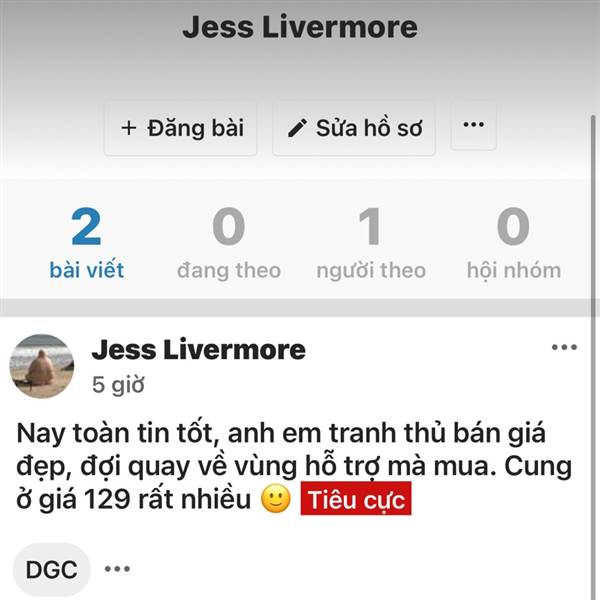This screenshot has height=600, width=600.
Task: Click the post author name Jess Livermore
Action: [198, 350]
